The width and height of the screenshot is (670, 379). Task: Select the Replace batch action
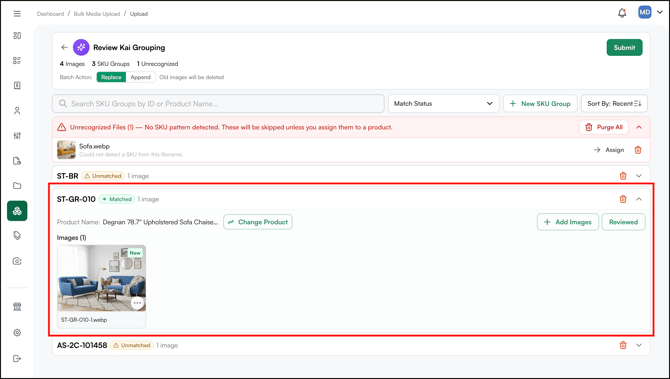111,77
